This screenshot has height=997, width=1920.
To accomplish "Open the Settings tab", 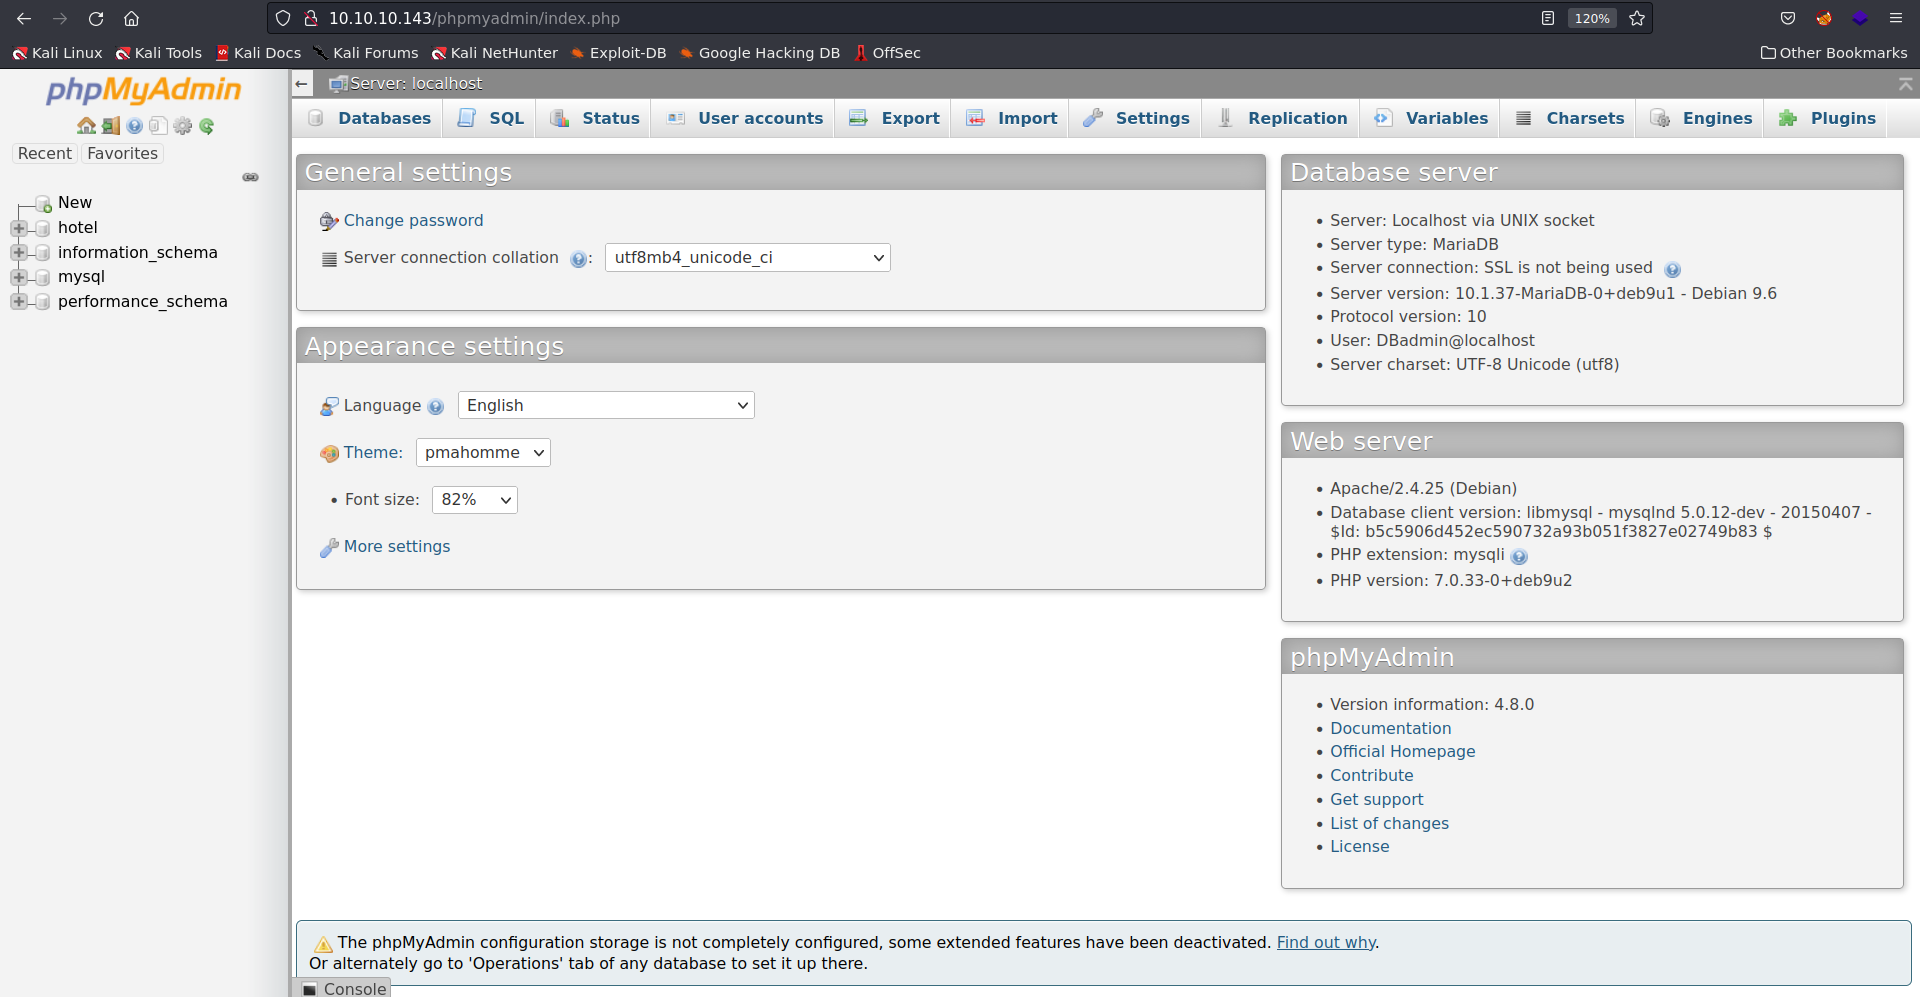I will [x=1137, y=118].
